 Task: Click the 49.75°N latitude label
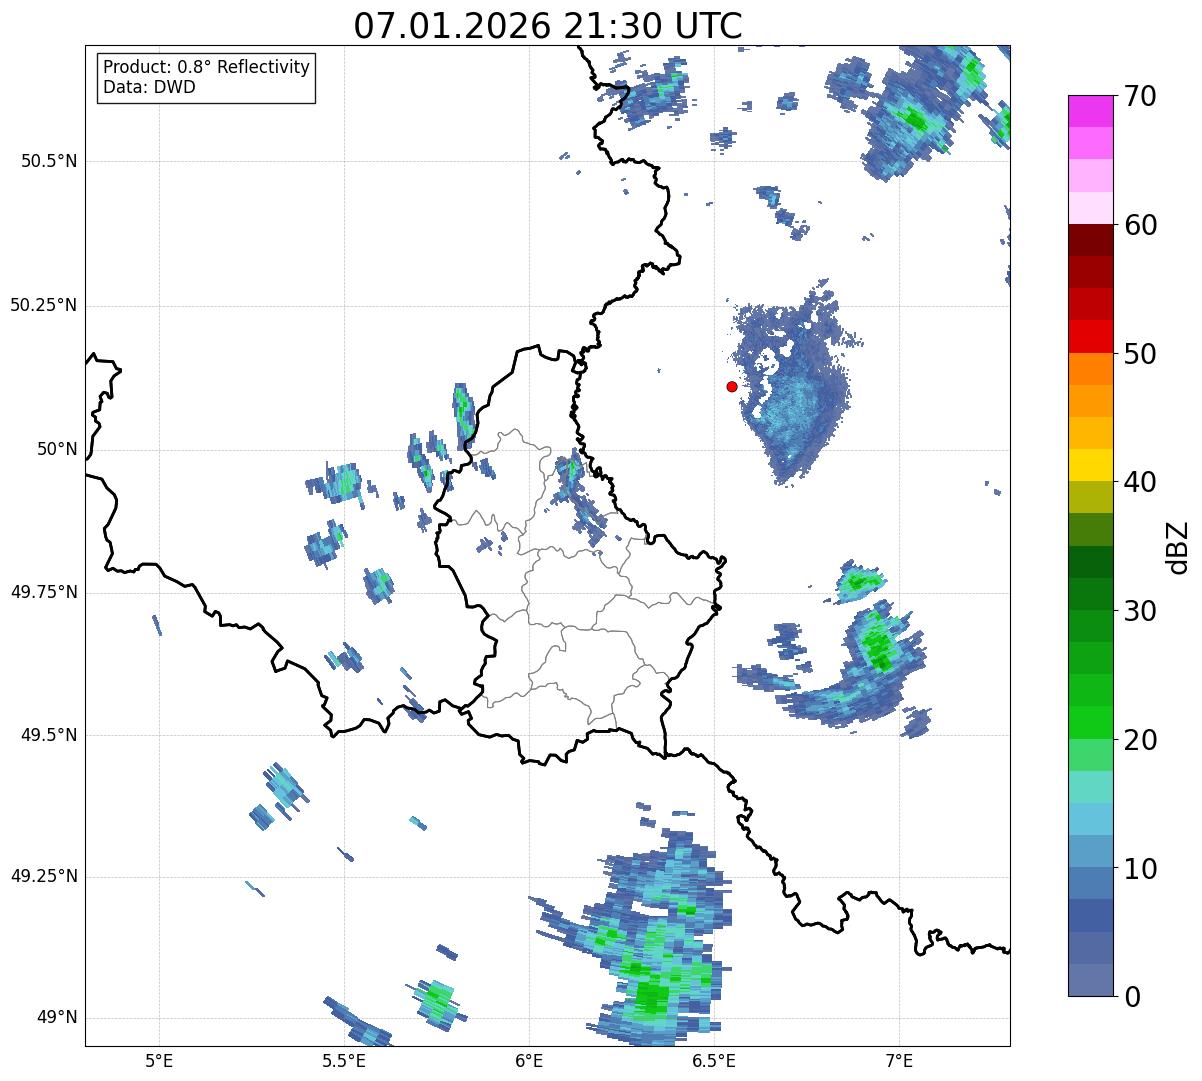43,592
